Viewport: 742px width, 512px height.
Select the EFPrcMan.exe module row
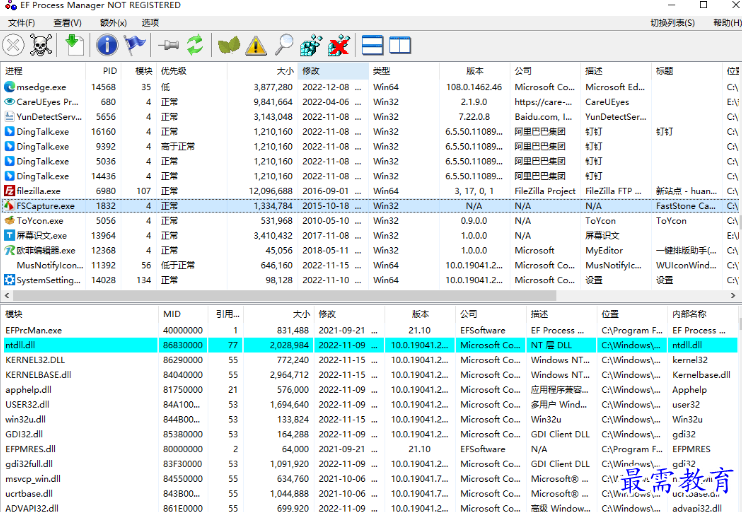point(369,330)
